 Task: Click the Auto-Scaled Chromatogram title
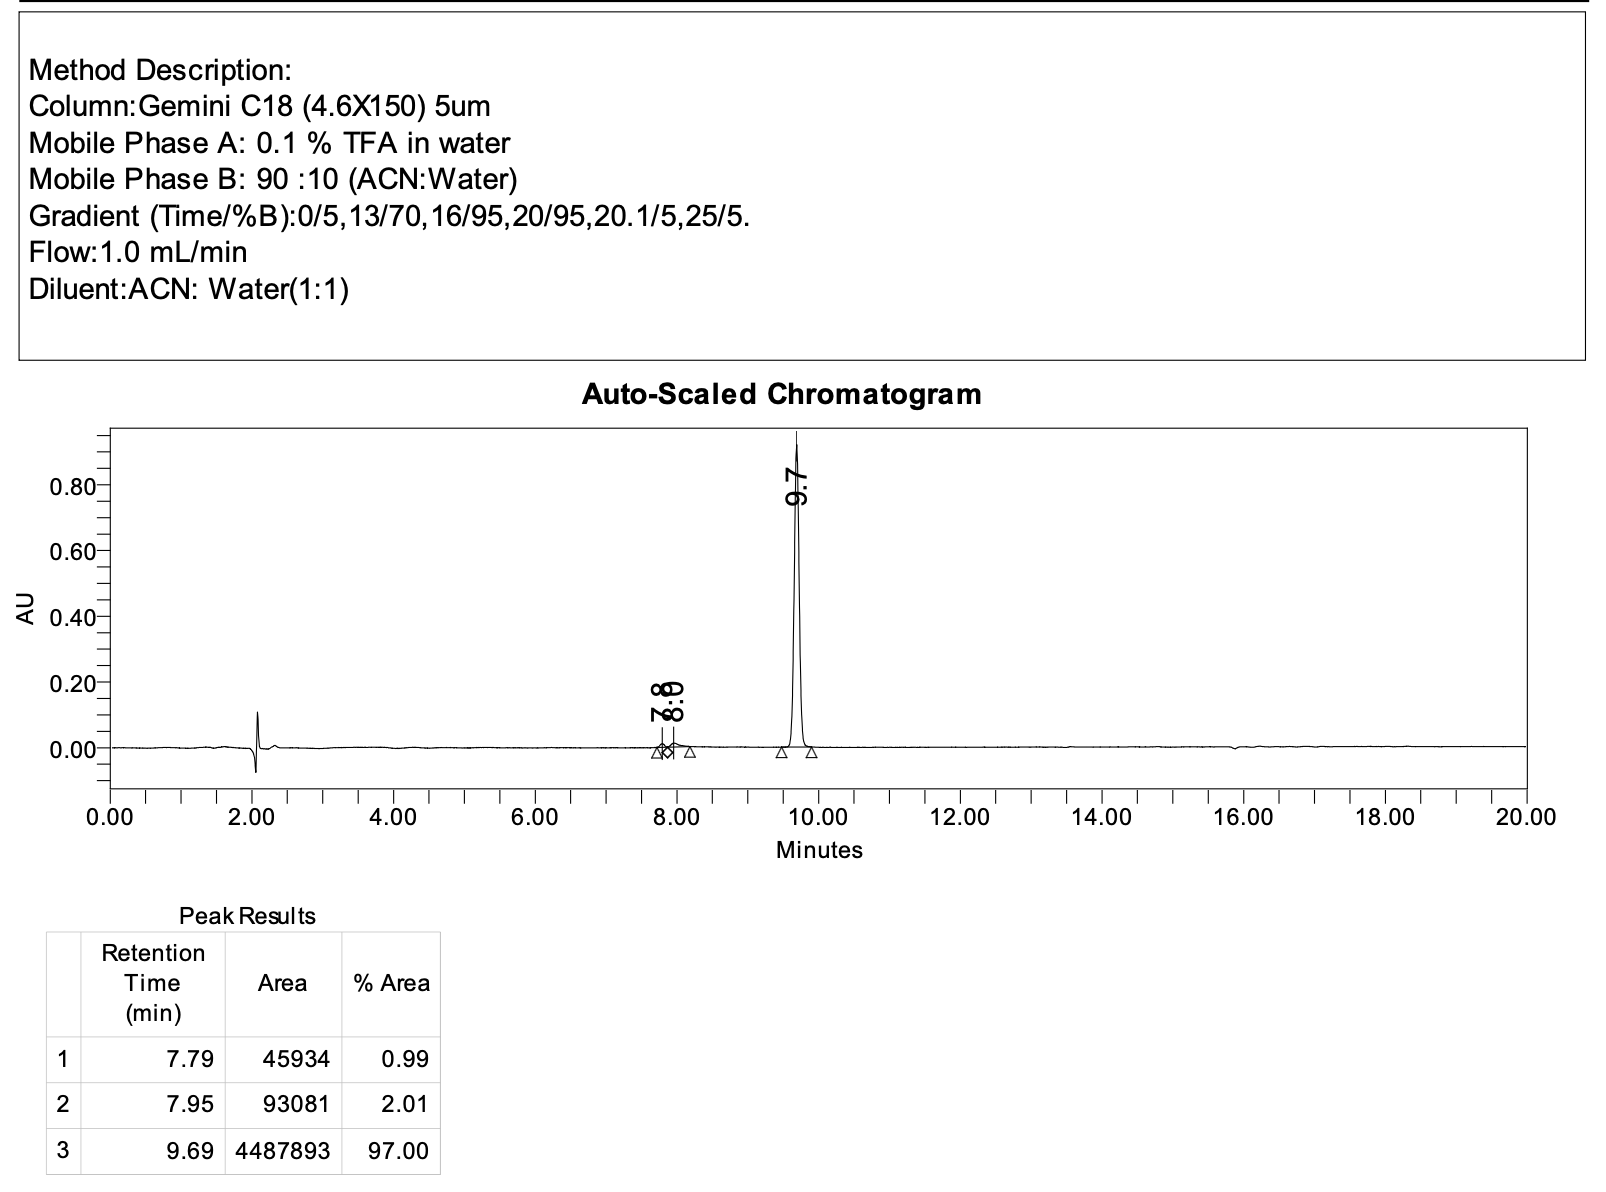781,394
